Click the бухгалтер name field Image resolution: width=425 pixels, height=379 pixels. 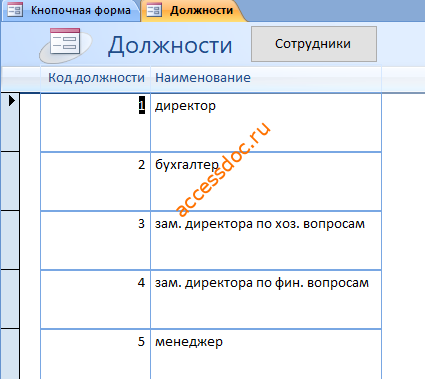coord(266,181)
